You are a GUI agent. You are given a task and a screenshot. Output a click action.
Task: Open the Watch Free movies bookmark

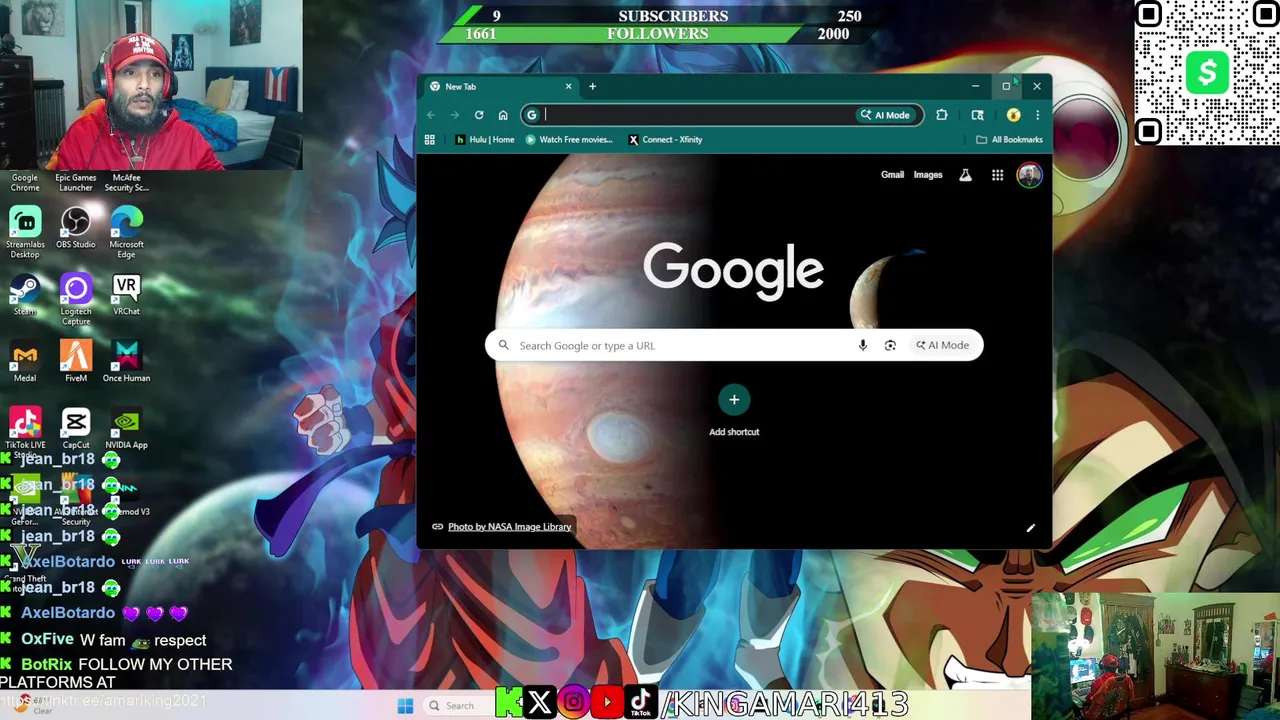click(x=569, y=140)
